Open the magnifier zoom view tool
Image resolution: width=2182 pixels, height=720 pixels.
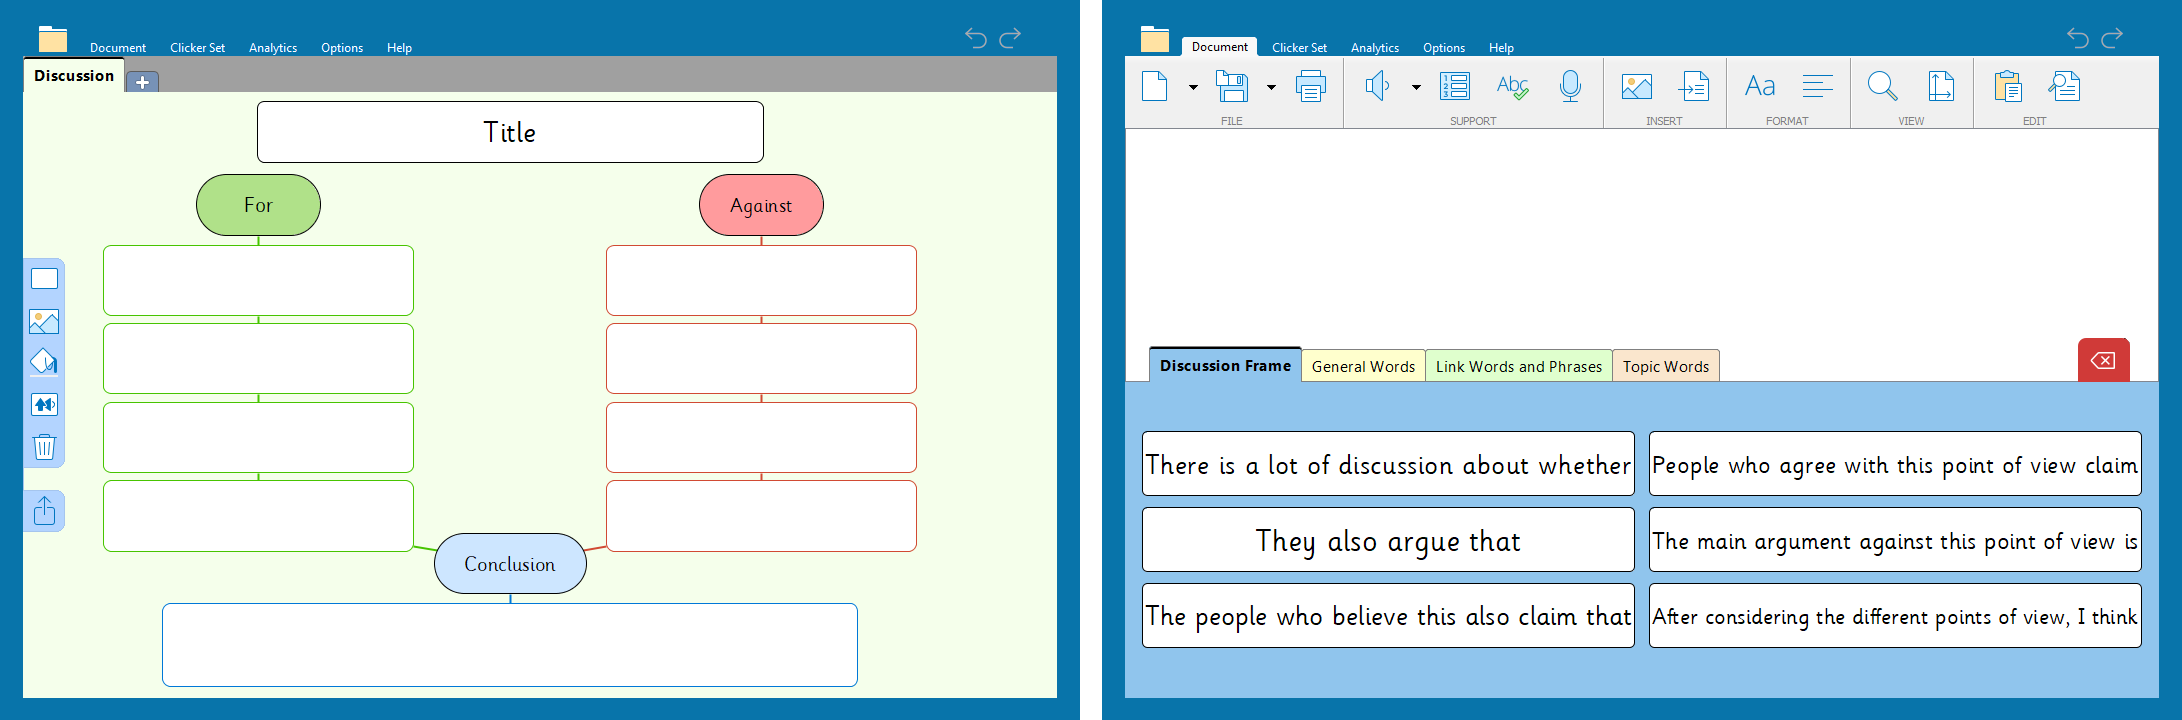point(1882,87)
